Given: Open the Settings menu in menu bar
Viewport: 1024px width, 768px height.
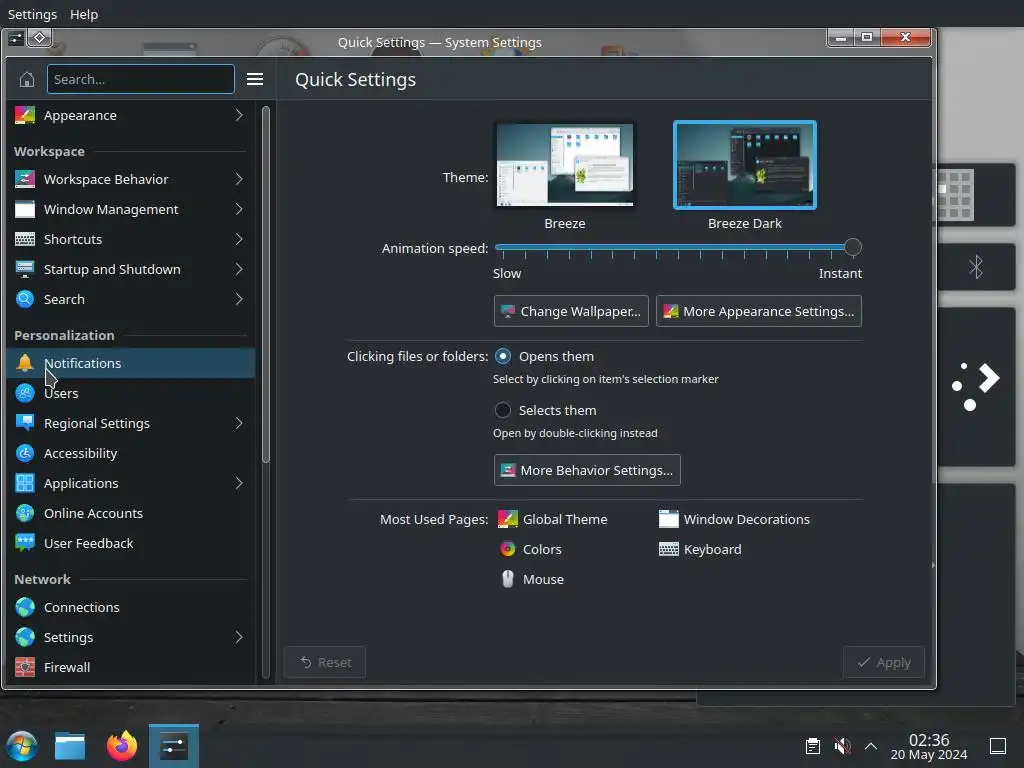Looking at the screenshot, I should tap(32, 14).
